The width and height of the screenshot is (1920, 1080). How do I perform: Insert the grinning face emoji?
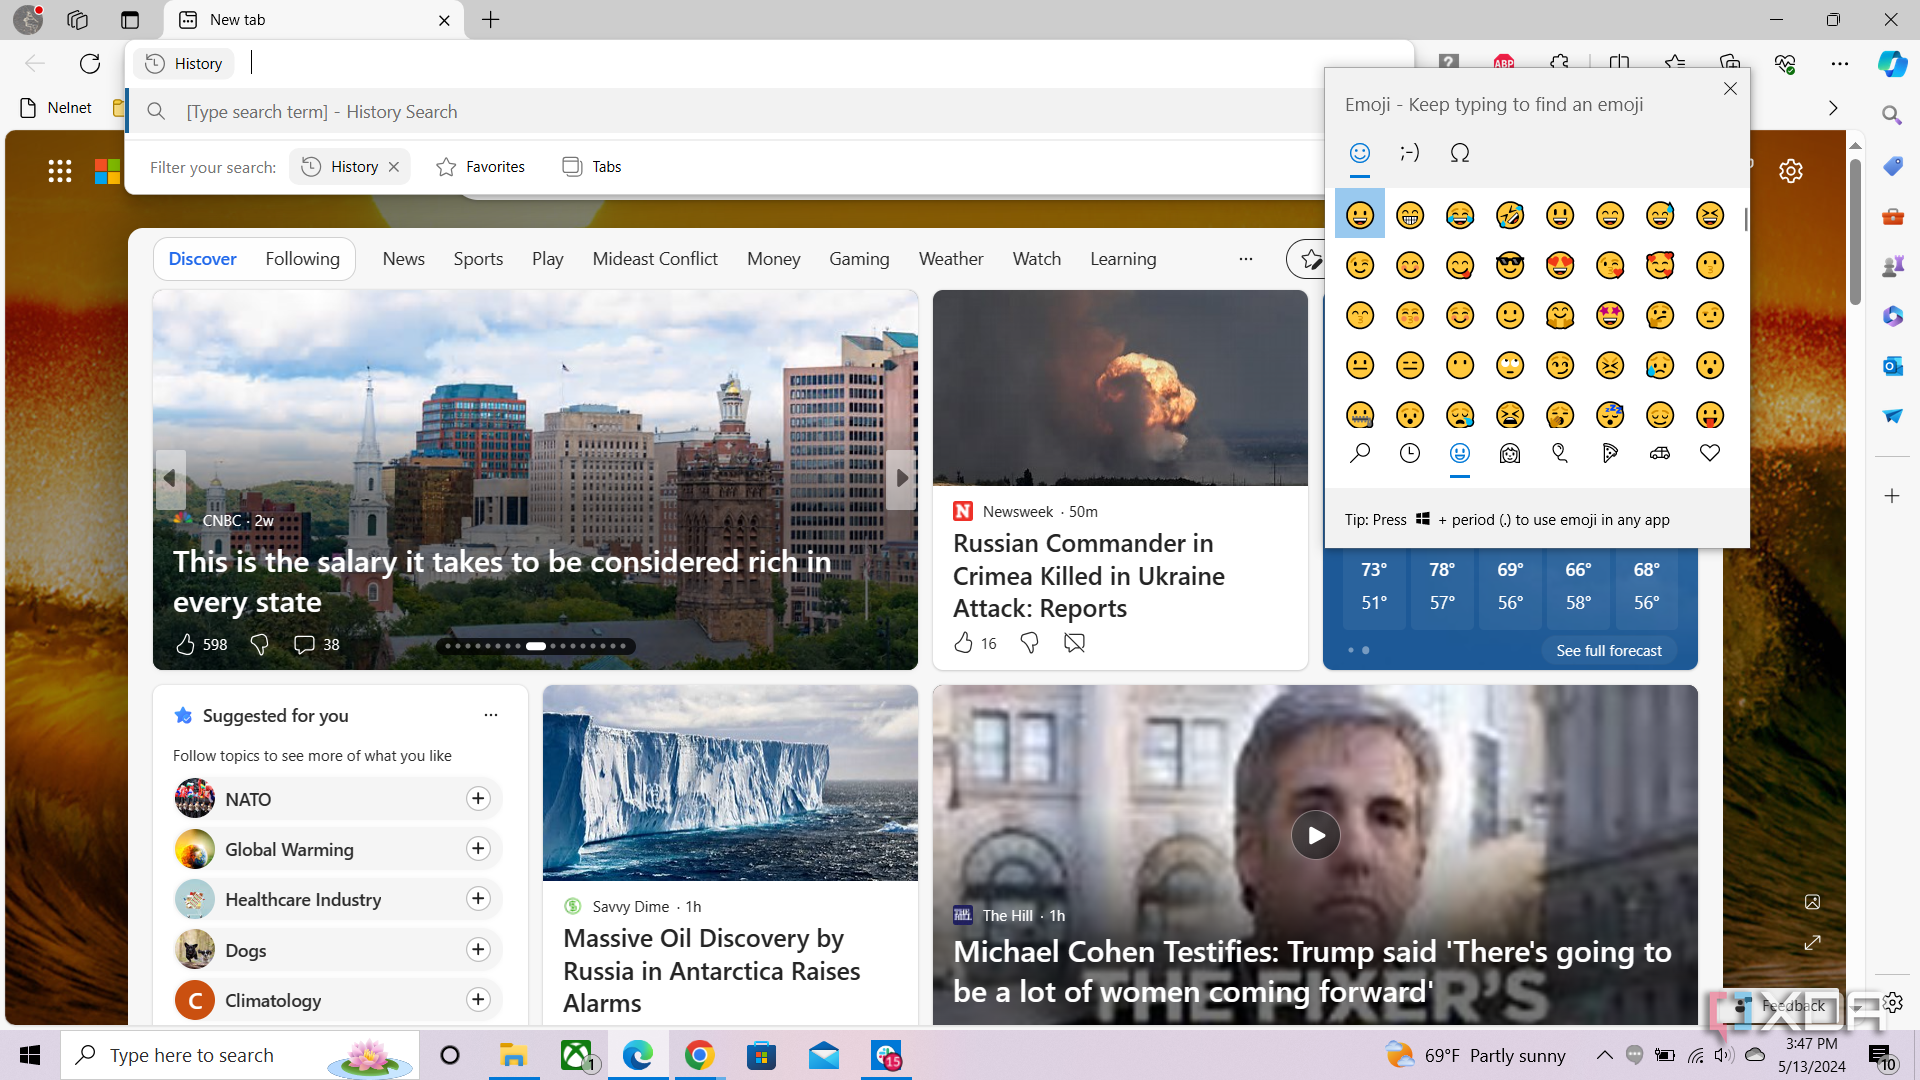pos(1360,214)
